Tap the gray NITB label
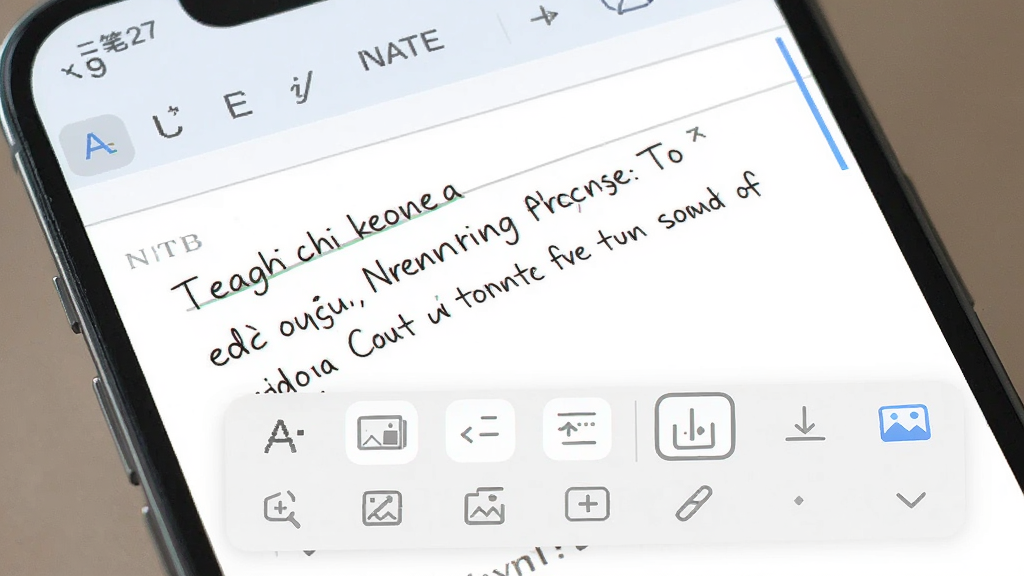This screenshot has width=1024, height=576. tap(164, 251)
